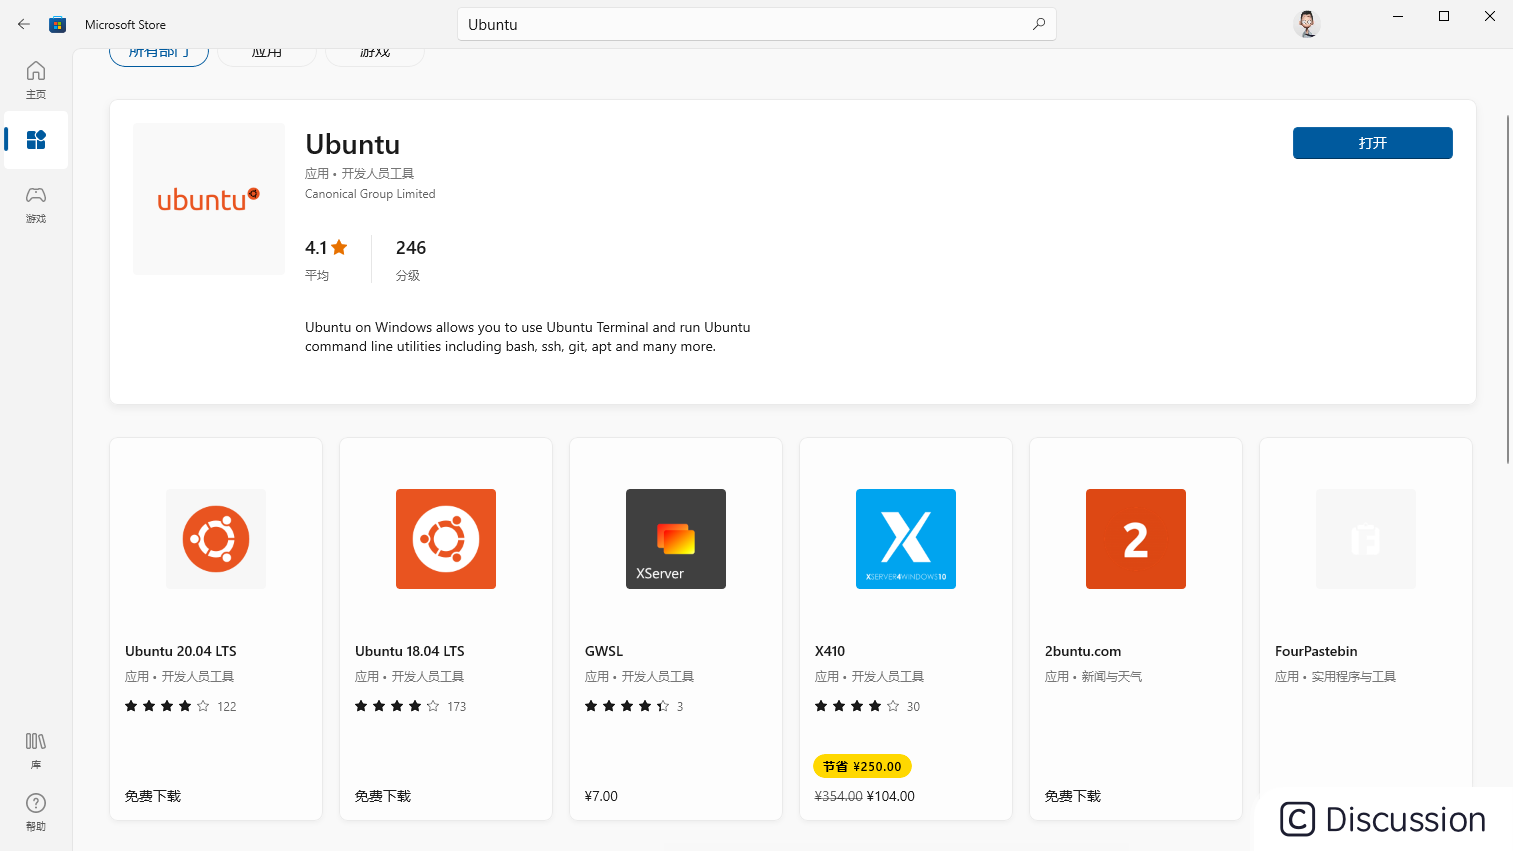Click the 246 ratings count
Image resolution: width=1513 pixels, height=851 pixels.
(411, 248)
